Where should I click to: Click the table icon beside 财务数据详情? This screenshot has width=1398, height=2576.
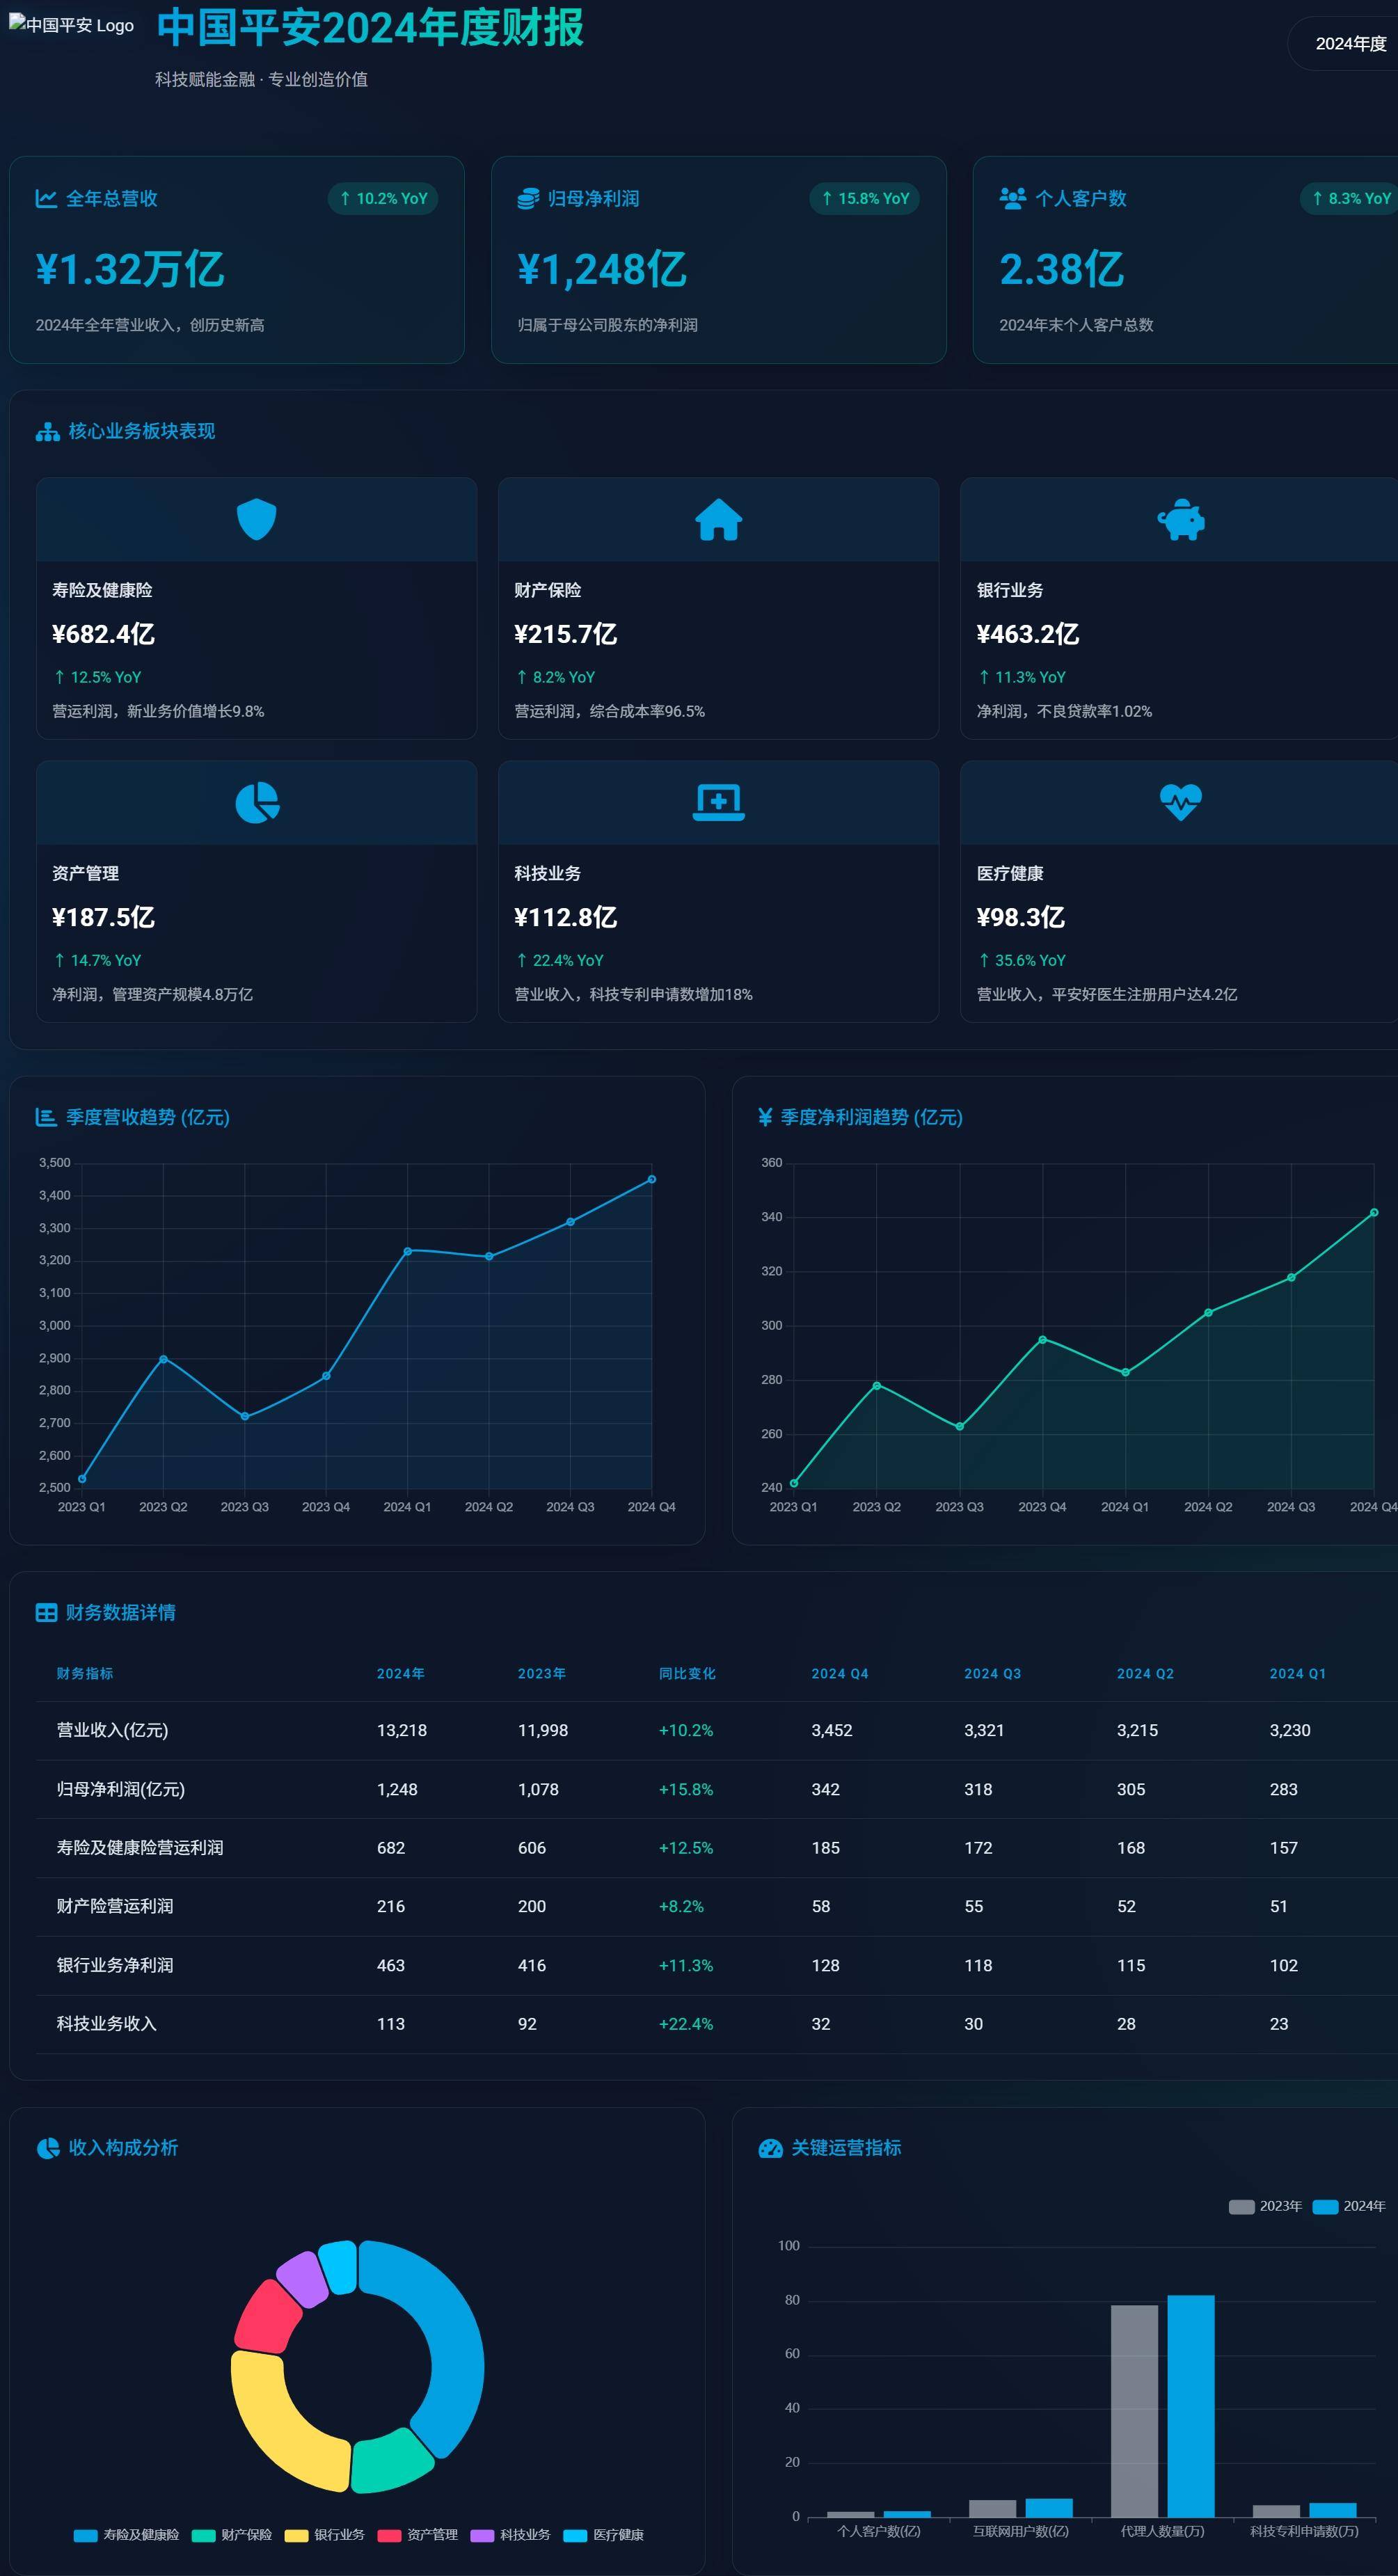click(46, 1612)
